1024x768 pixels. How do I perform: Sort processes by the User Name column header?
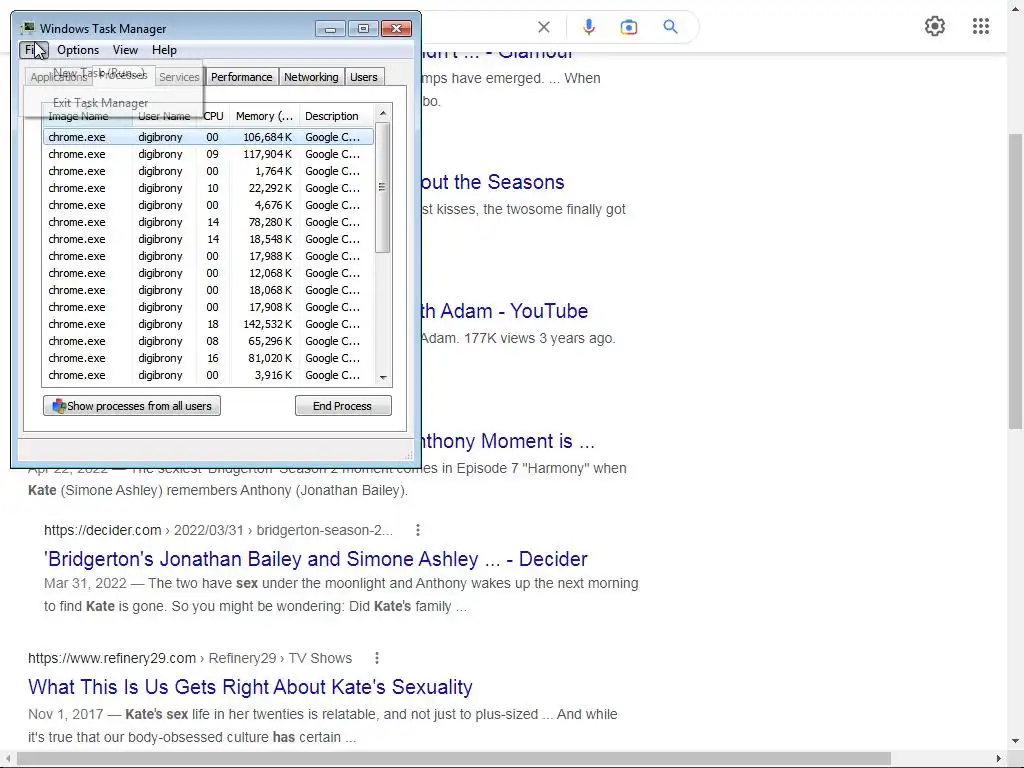[x=164, y=116]
